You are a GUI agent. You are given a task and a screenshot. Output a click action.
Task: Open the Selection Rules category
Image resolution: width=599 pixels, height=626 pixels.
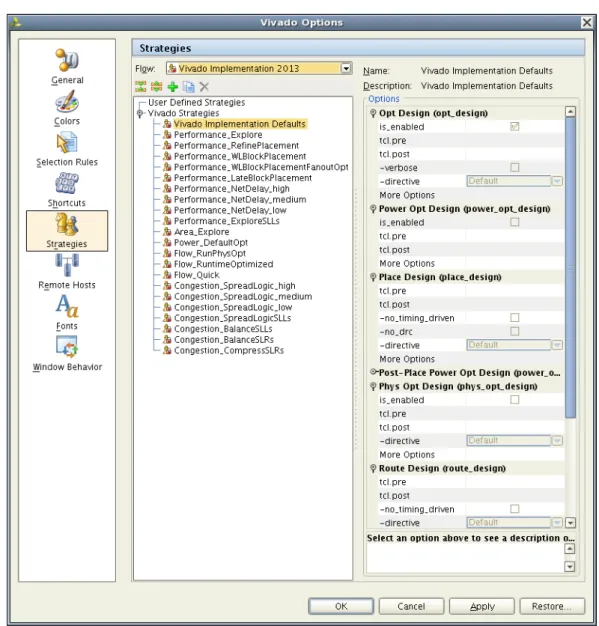pyautogui.click(x=67, y=149)
